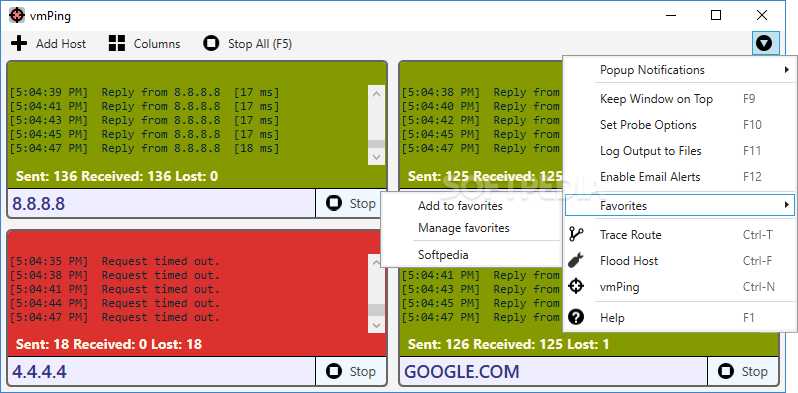Click the vmPing window title text
This screenshot has height=393, width=798.
50,16
